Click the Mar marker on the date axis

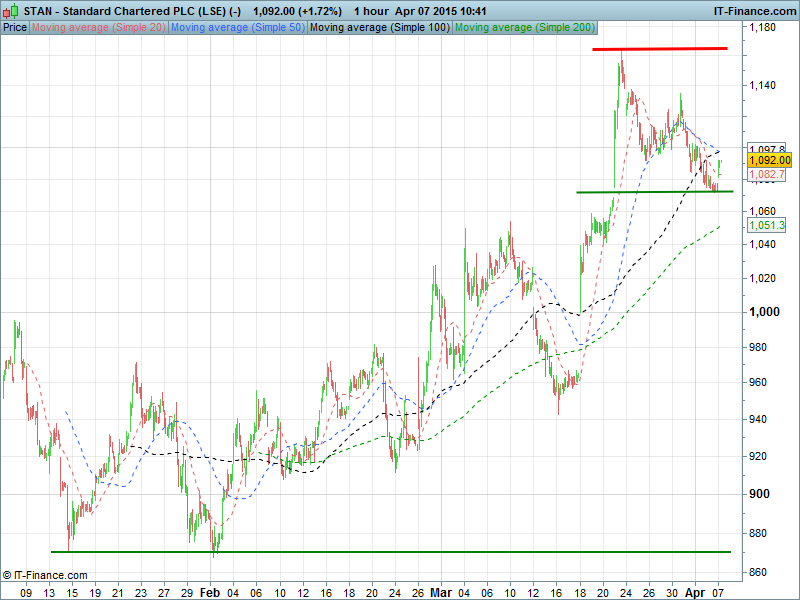tap(440, 592)
